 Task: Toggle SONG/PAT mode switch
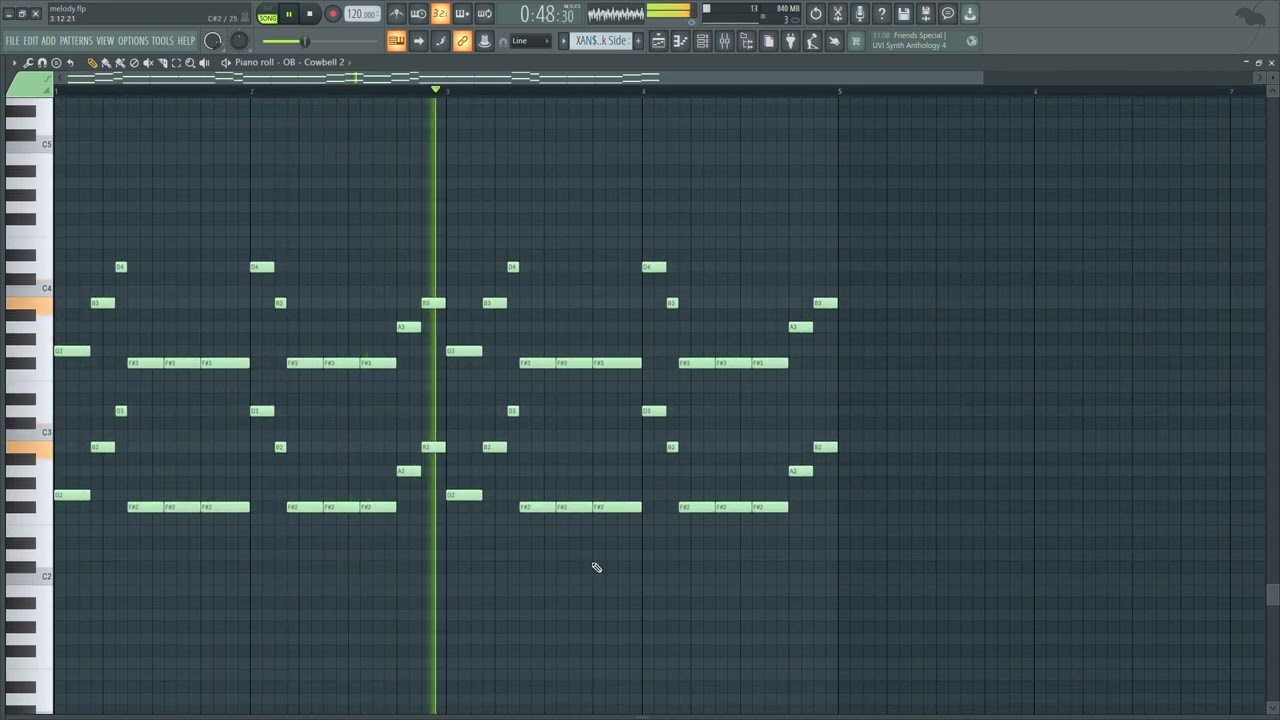tap(267, 15)
